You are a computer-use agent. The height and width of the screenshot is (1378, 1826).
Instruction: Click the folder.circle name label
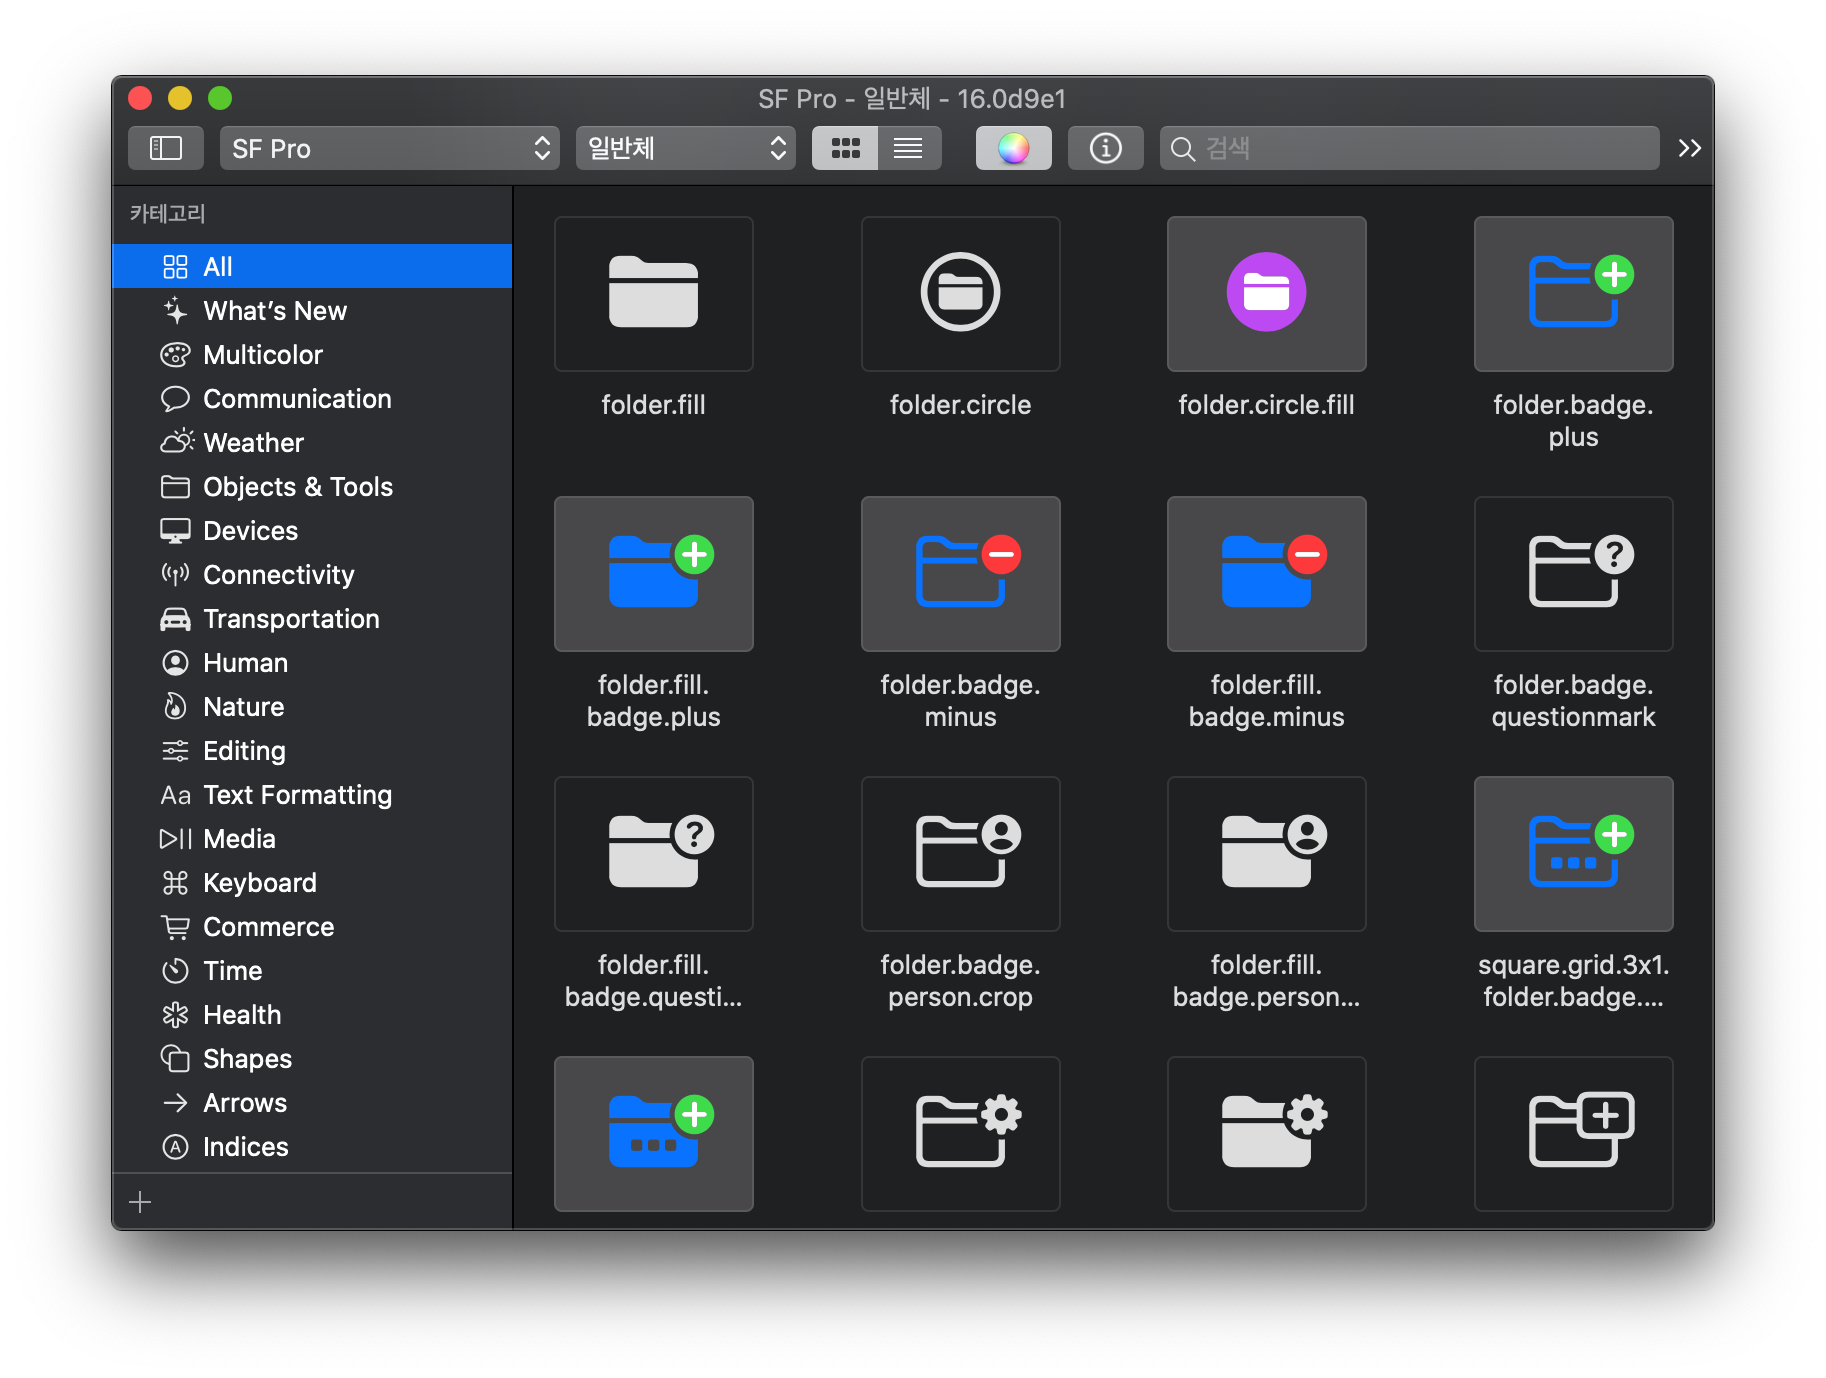pos(960,405)
